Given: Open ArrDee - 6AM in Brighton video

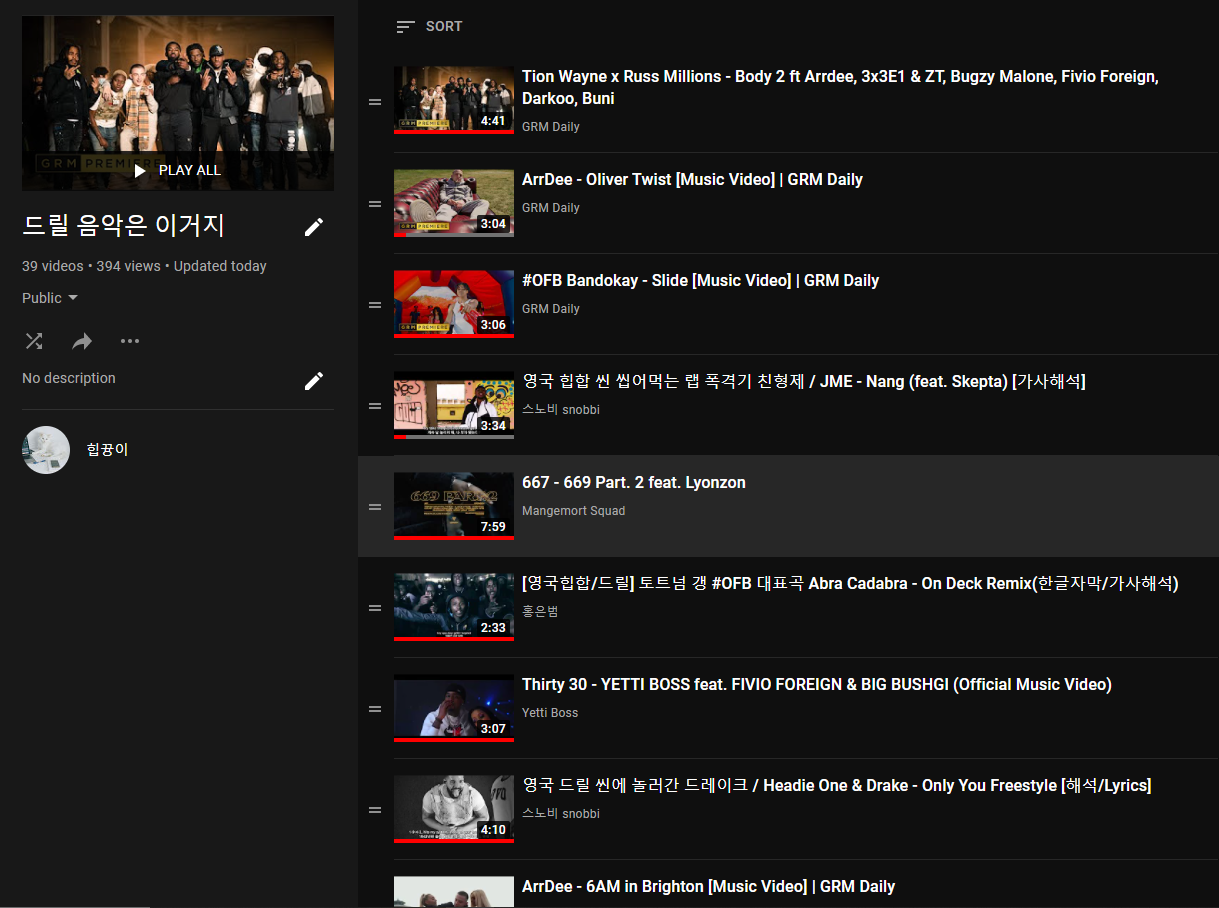Looking at the screenshot, I should (x=708, y=887).
